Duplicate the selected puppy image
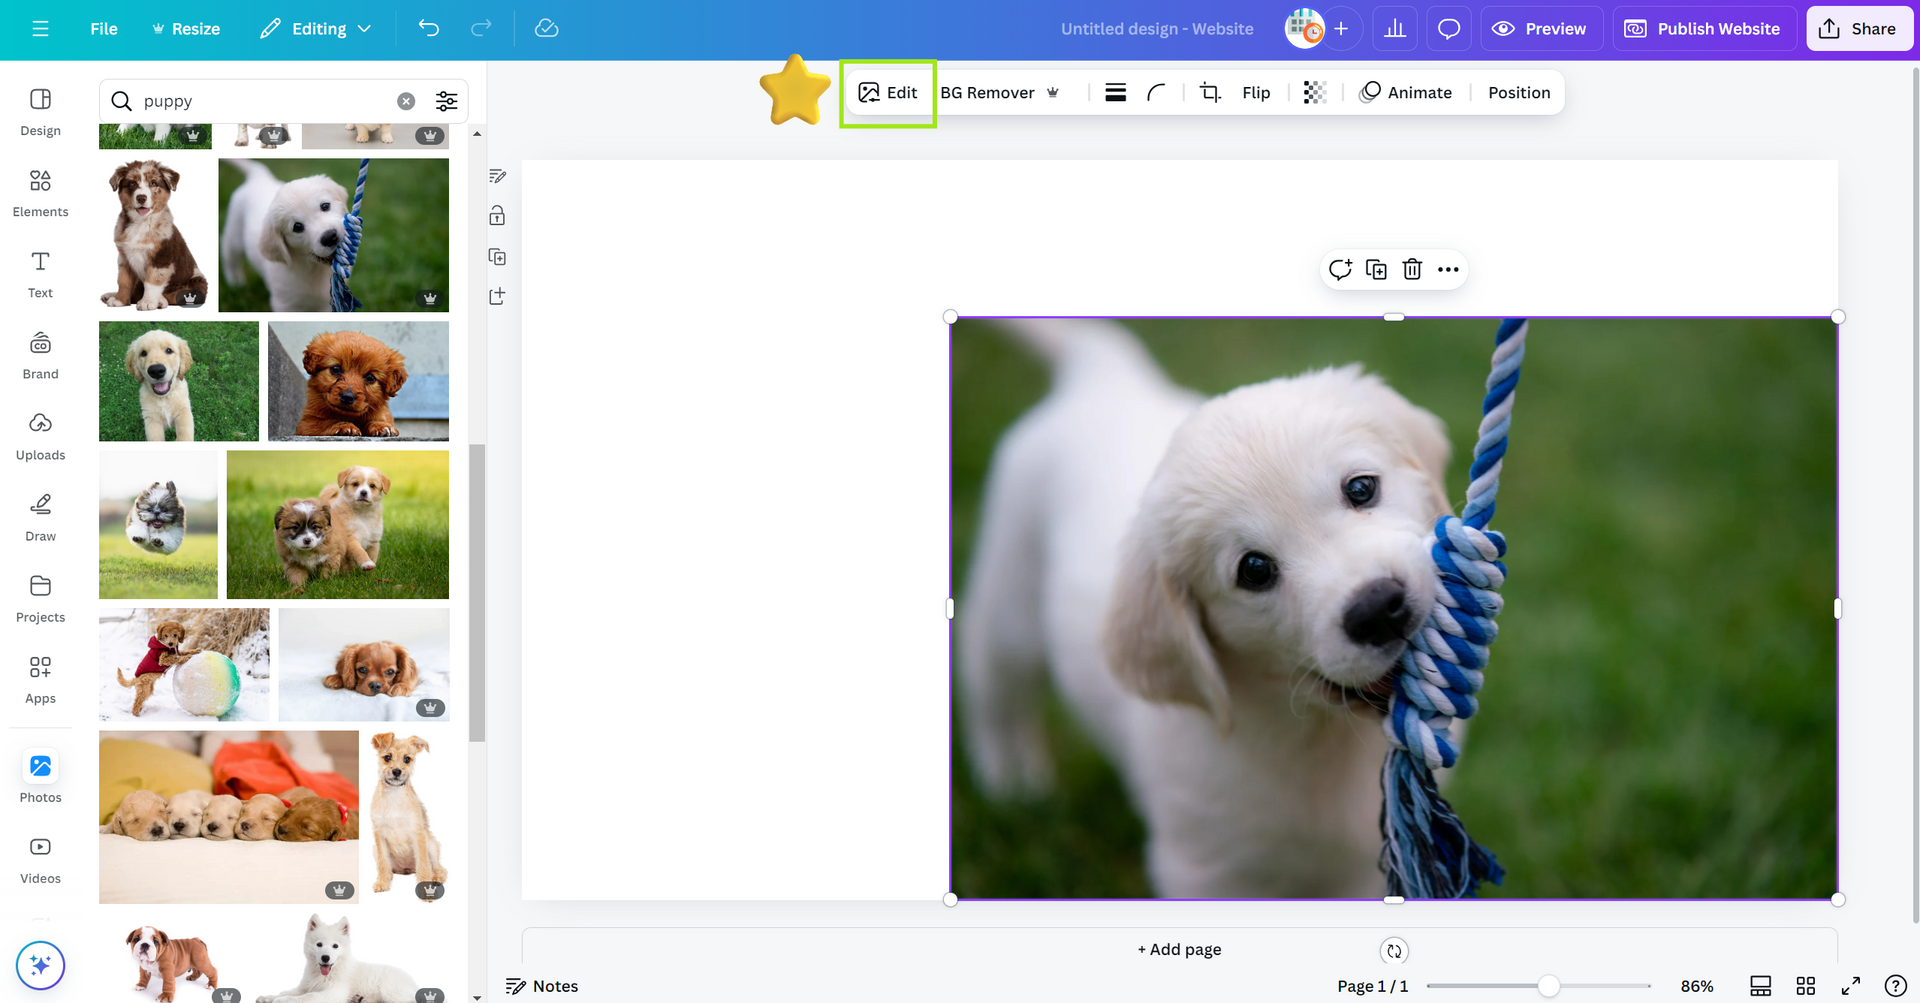The image size is (1920, 1003). click(x=1376, y=270)
